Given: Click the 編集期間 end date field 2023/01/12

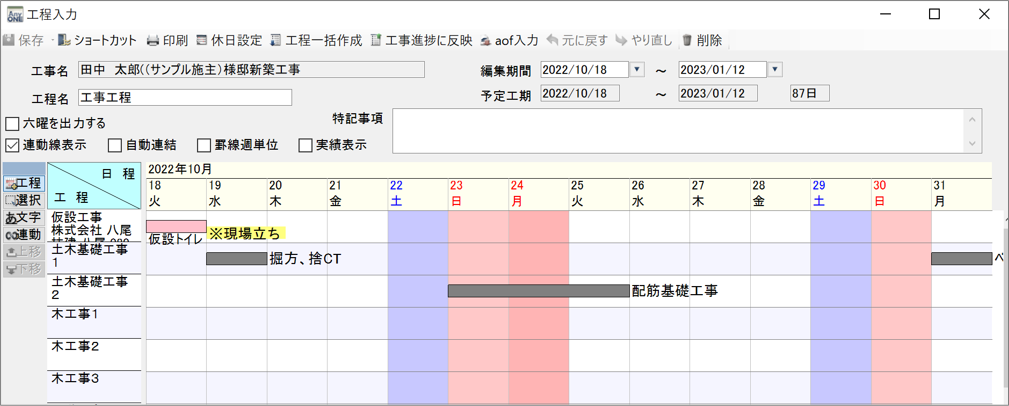Looking at the screenshot, I should point(723,69).
